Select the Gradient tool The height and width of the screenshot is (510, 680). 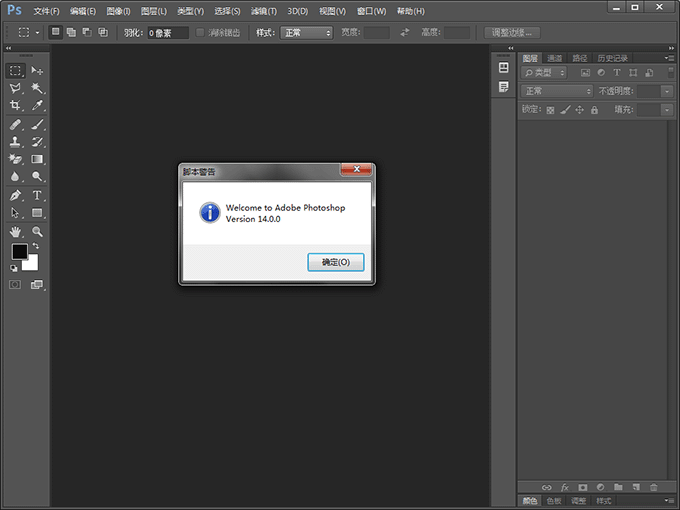coord(37,159)
